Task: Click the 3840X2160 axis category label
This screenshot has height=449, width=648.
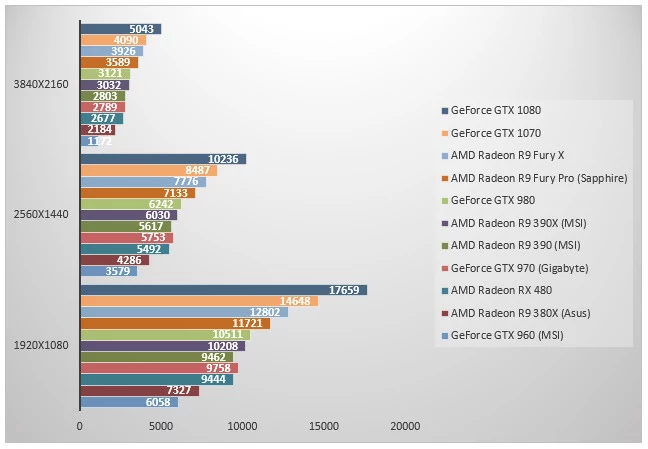Action: [x=41, y=84]
